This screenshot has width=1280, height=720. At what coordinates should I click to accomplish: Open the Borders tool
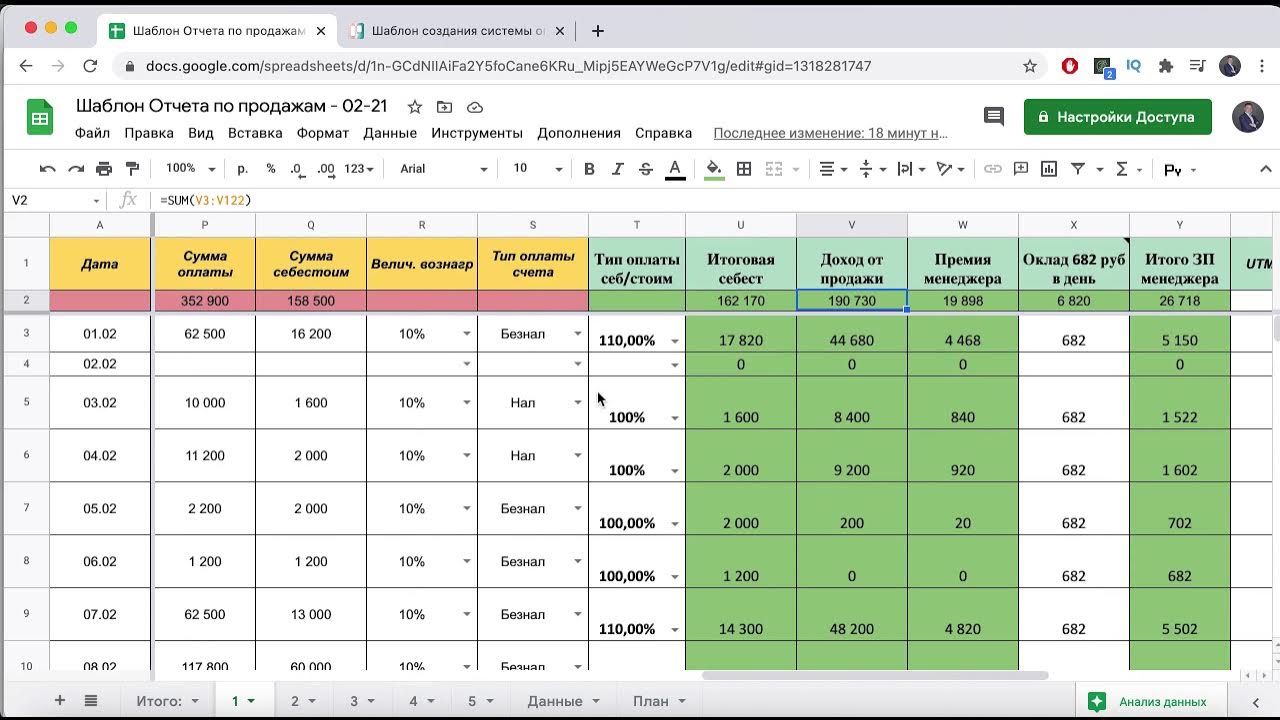744,169
